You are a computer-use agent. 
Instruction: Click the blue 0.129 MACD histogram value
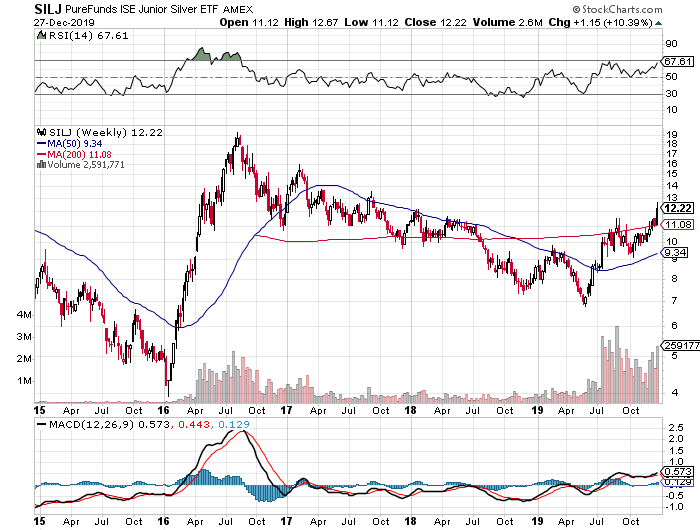click(234, 424)
